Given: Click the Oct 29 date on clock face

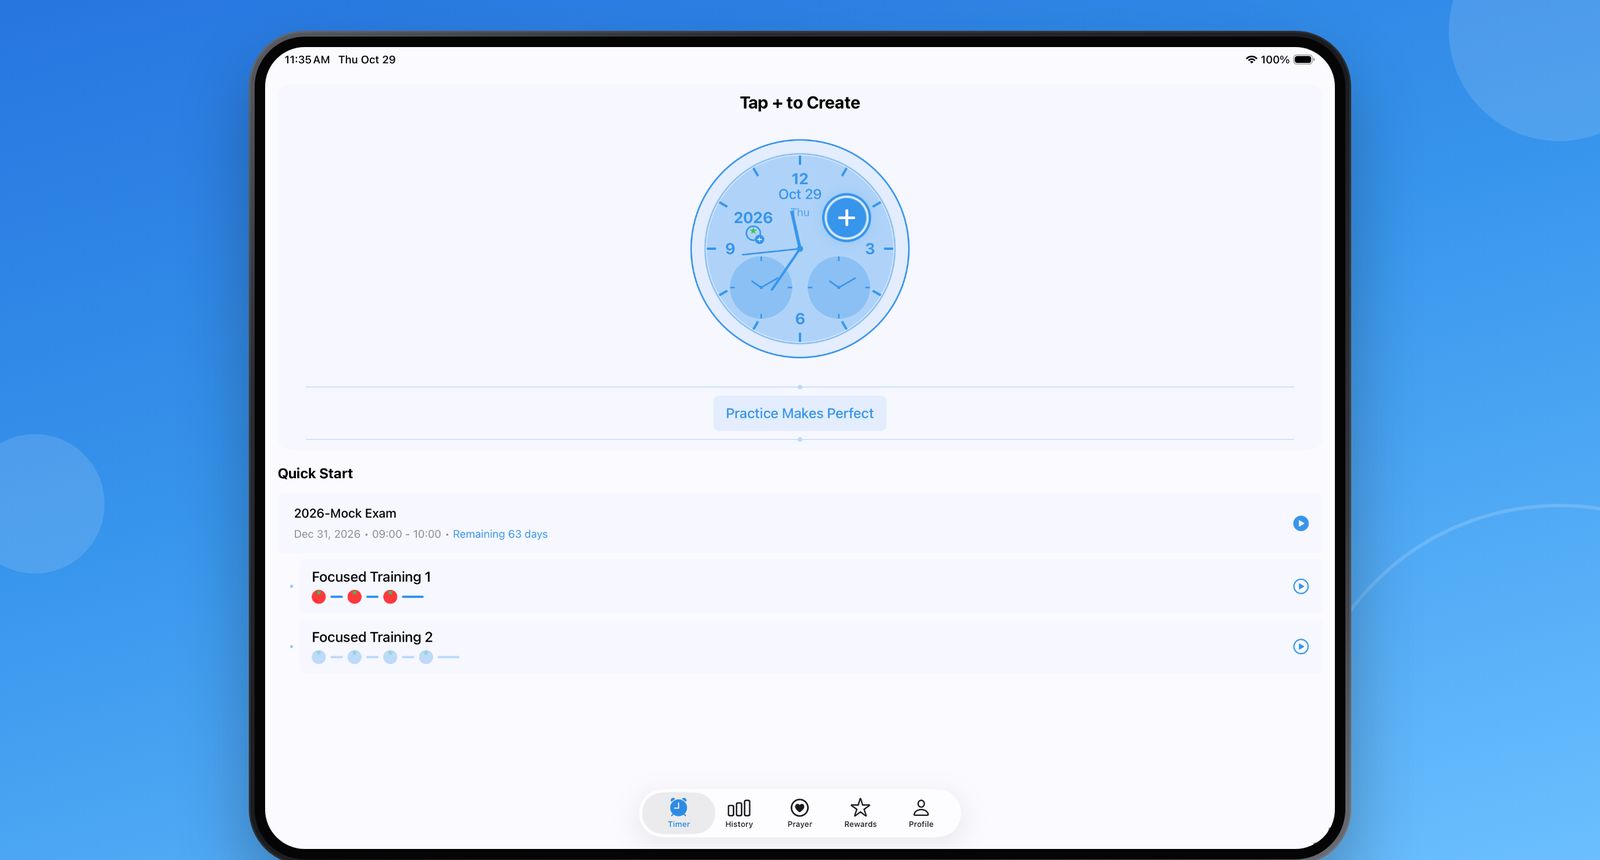Looking at the screenshot, I should point(800,194).
